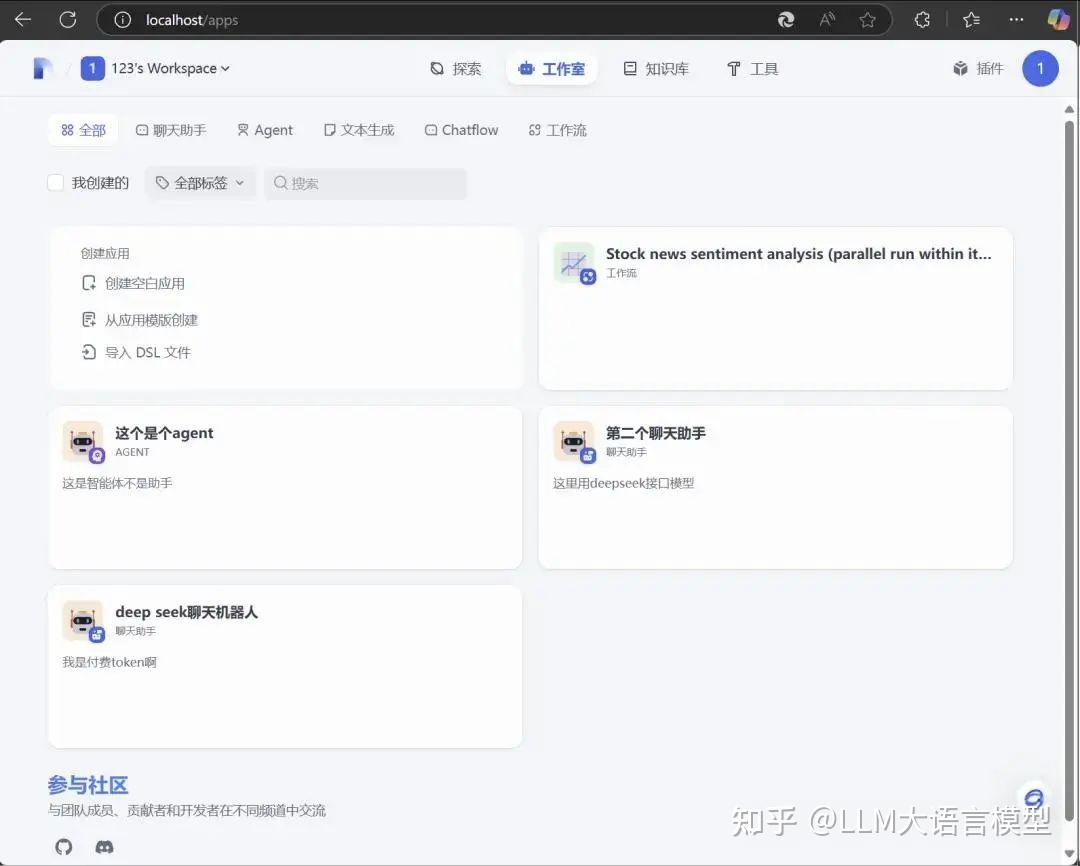The width and height of the screenshot is (1080, 866).
Task: Select the Agent filter tab
Action: [x=265, y=130]
